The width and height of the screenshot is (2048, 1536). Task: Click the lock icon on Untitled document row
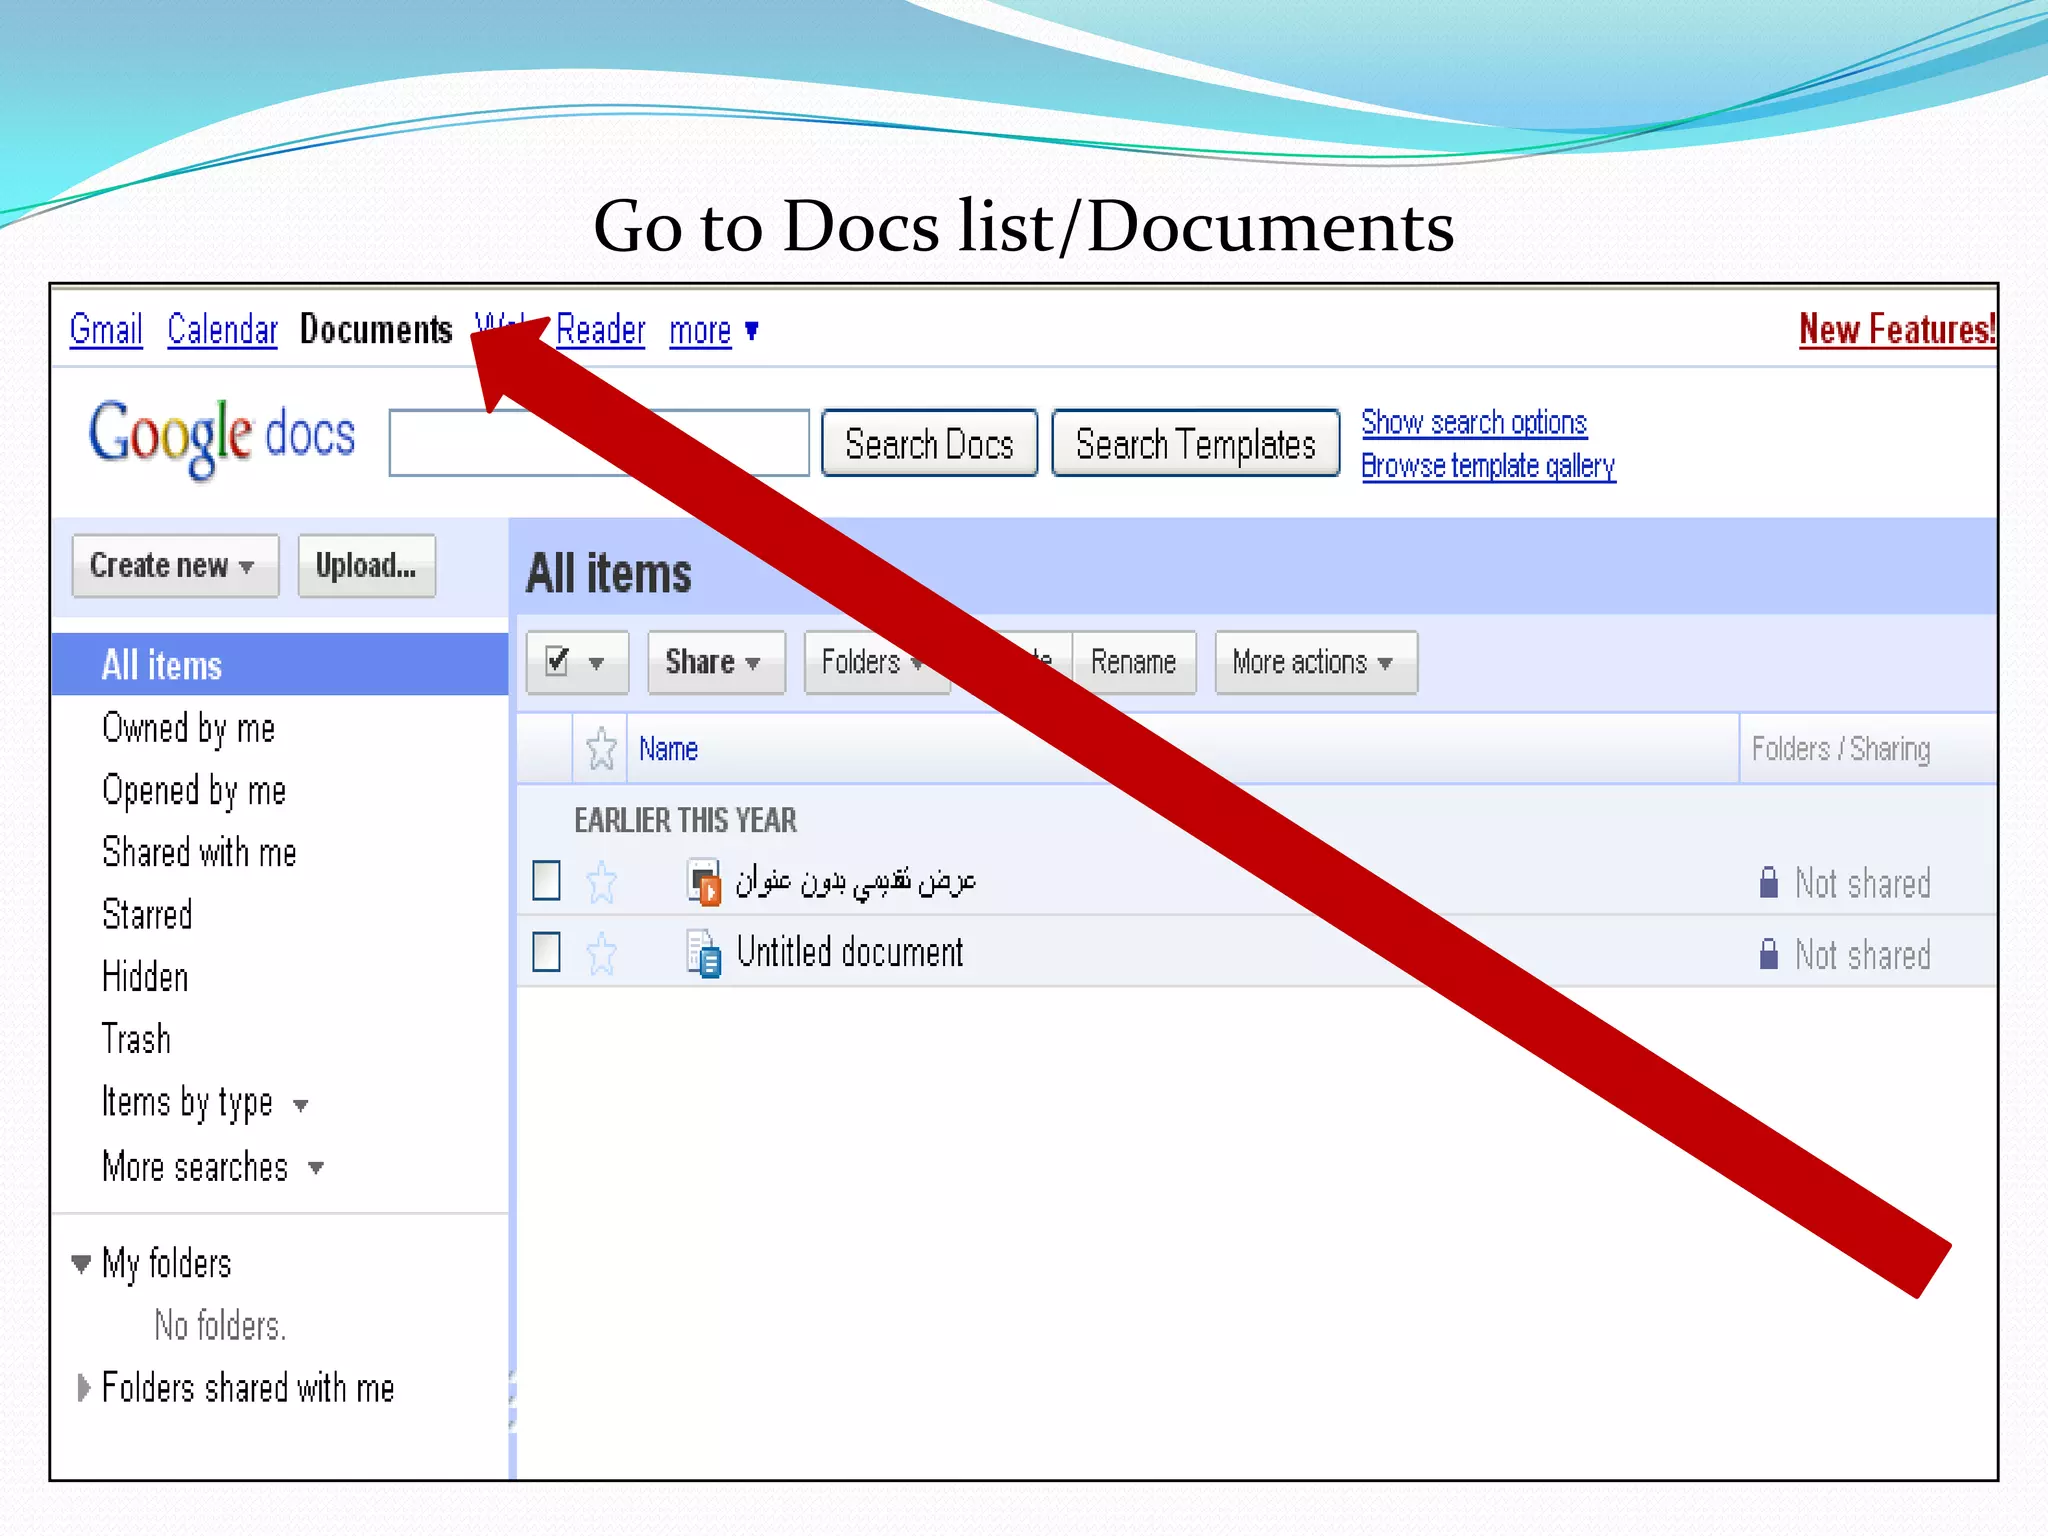(x=1769, y=954)
